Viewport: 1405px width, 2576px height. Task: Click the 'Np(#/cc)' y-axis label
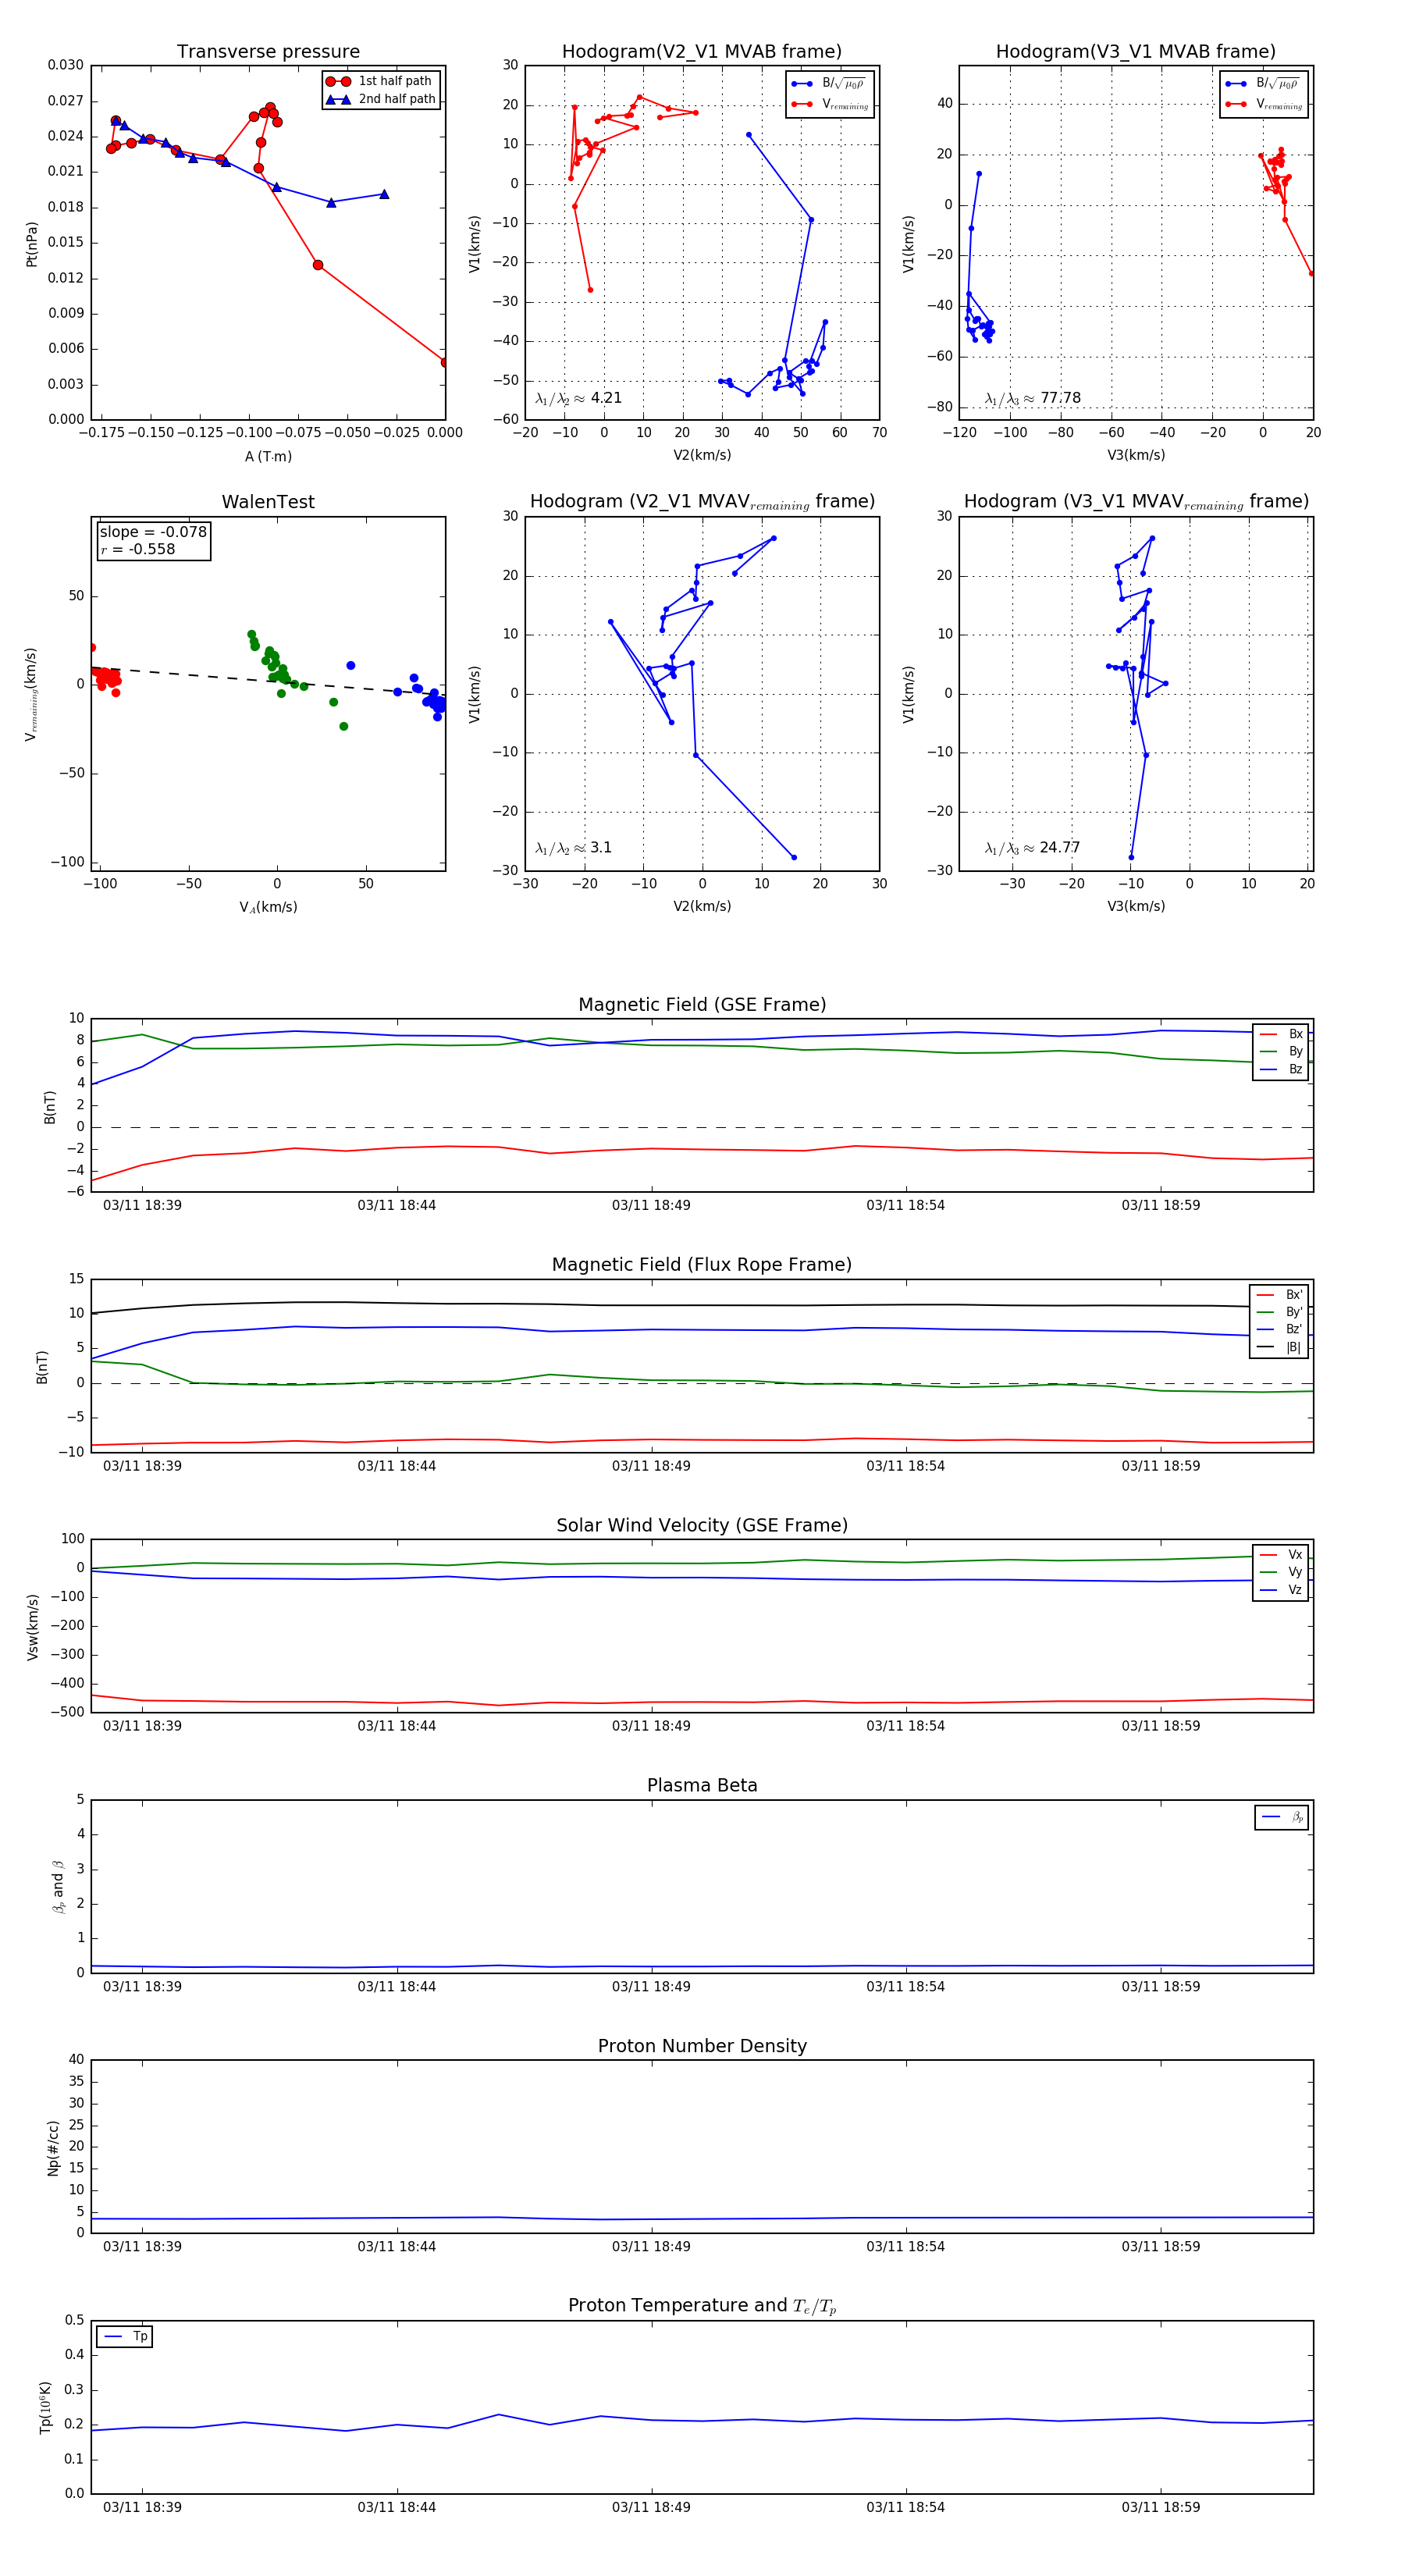(54, 2147)
